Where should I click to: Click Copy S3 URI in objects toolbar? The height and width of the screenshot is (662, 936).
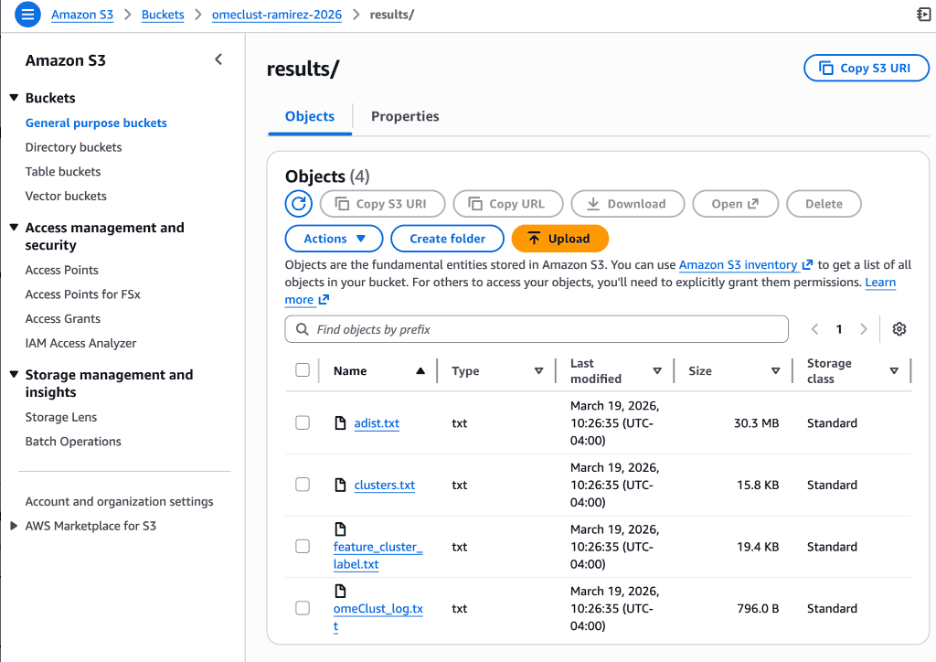382,204
